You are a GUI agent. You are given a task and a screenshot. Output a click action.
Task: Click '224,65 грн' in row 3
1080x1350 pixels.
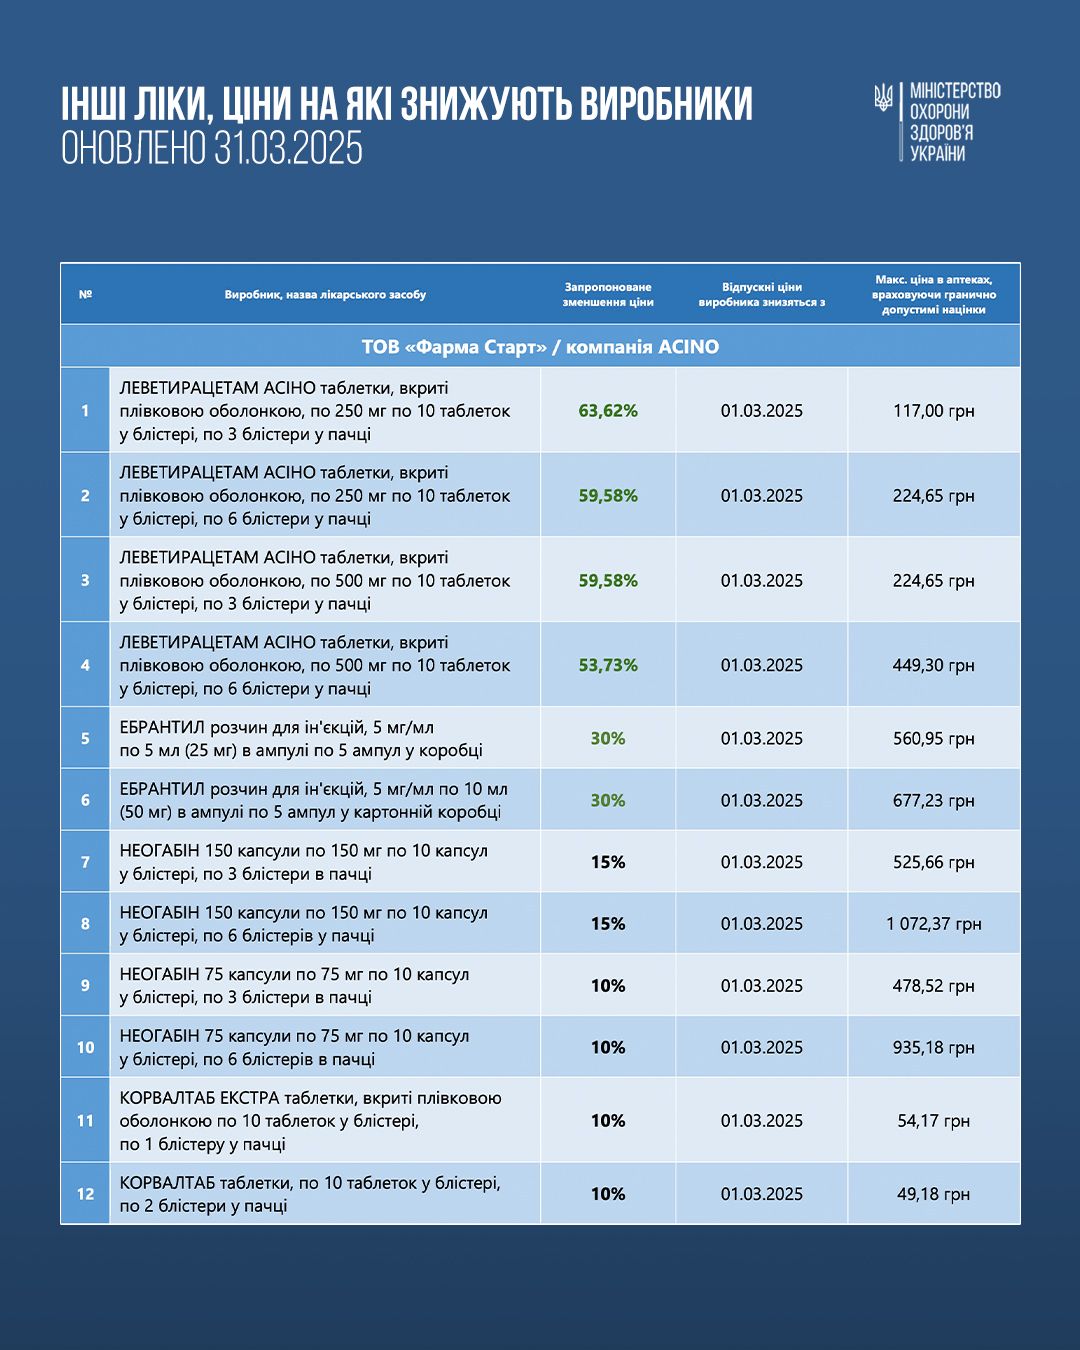tap(934, 581)
